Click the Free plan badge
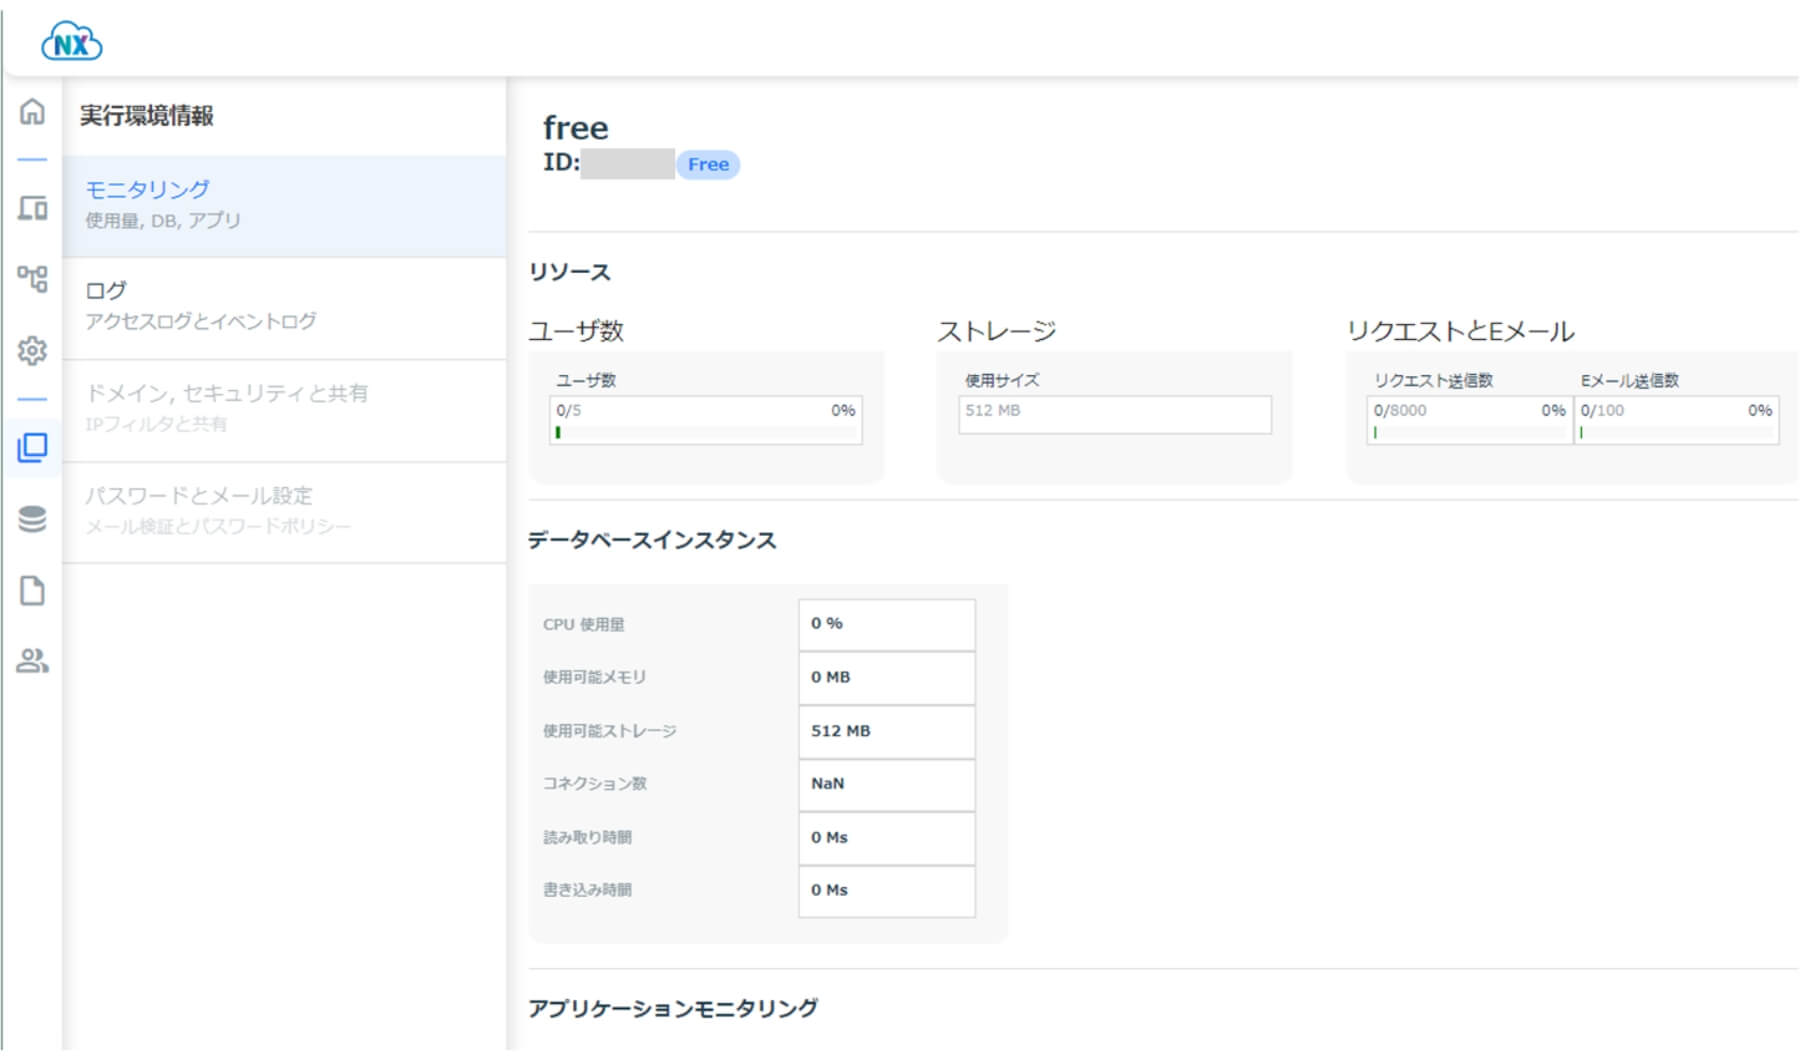1800x1062 pixels. (708, 165)
